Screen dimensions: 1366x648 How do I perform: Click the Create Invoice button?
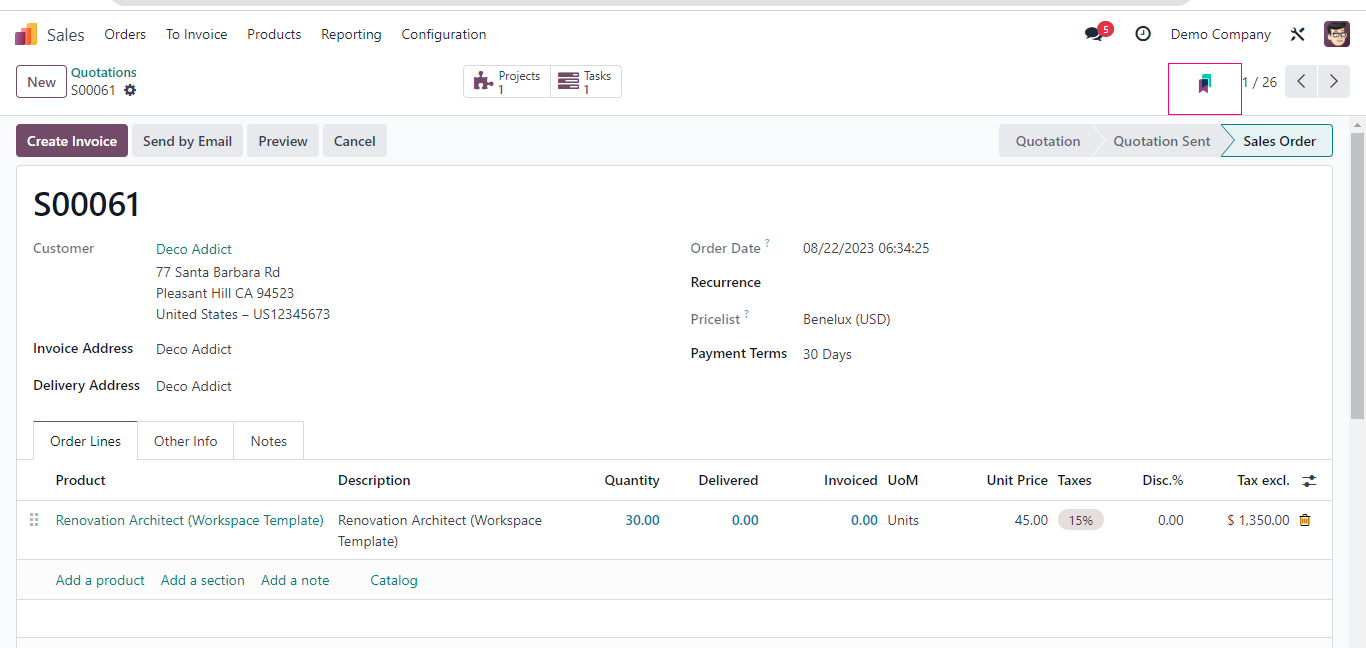pyautogui.click(x=72, y=141)
